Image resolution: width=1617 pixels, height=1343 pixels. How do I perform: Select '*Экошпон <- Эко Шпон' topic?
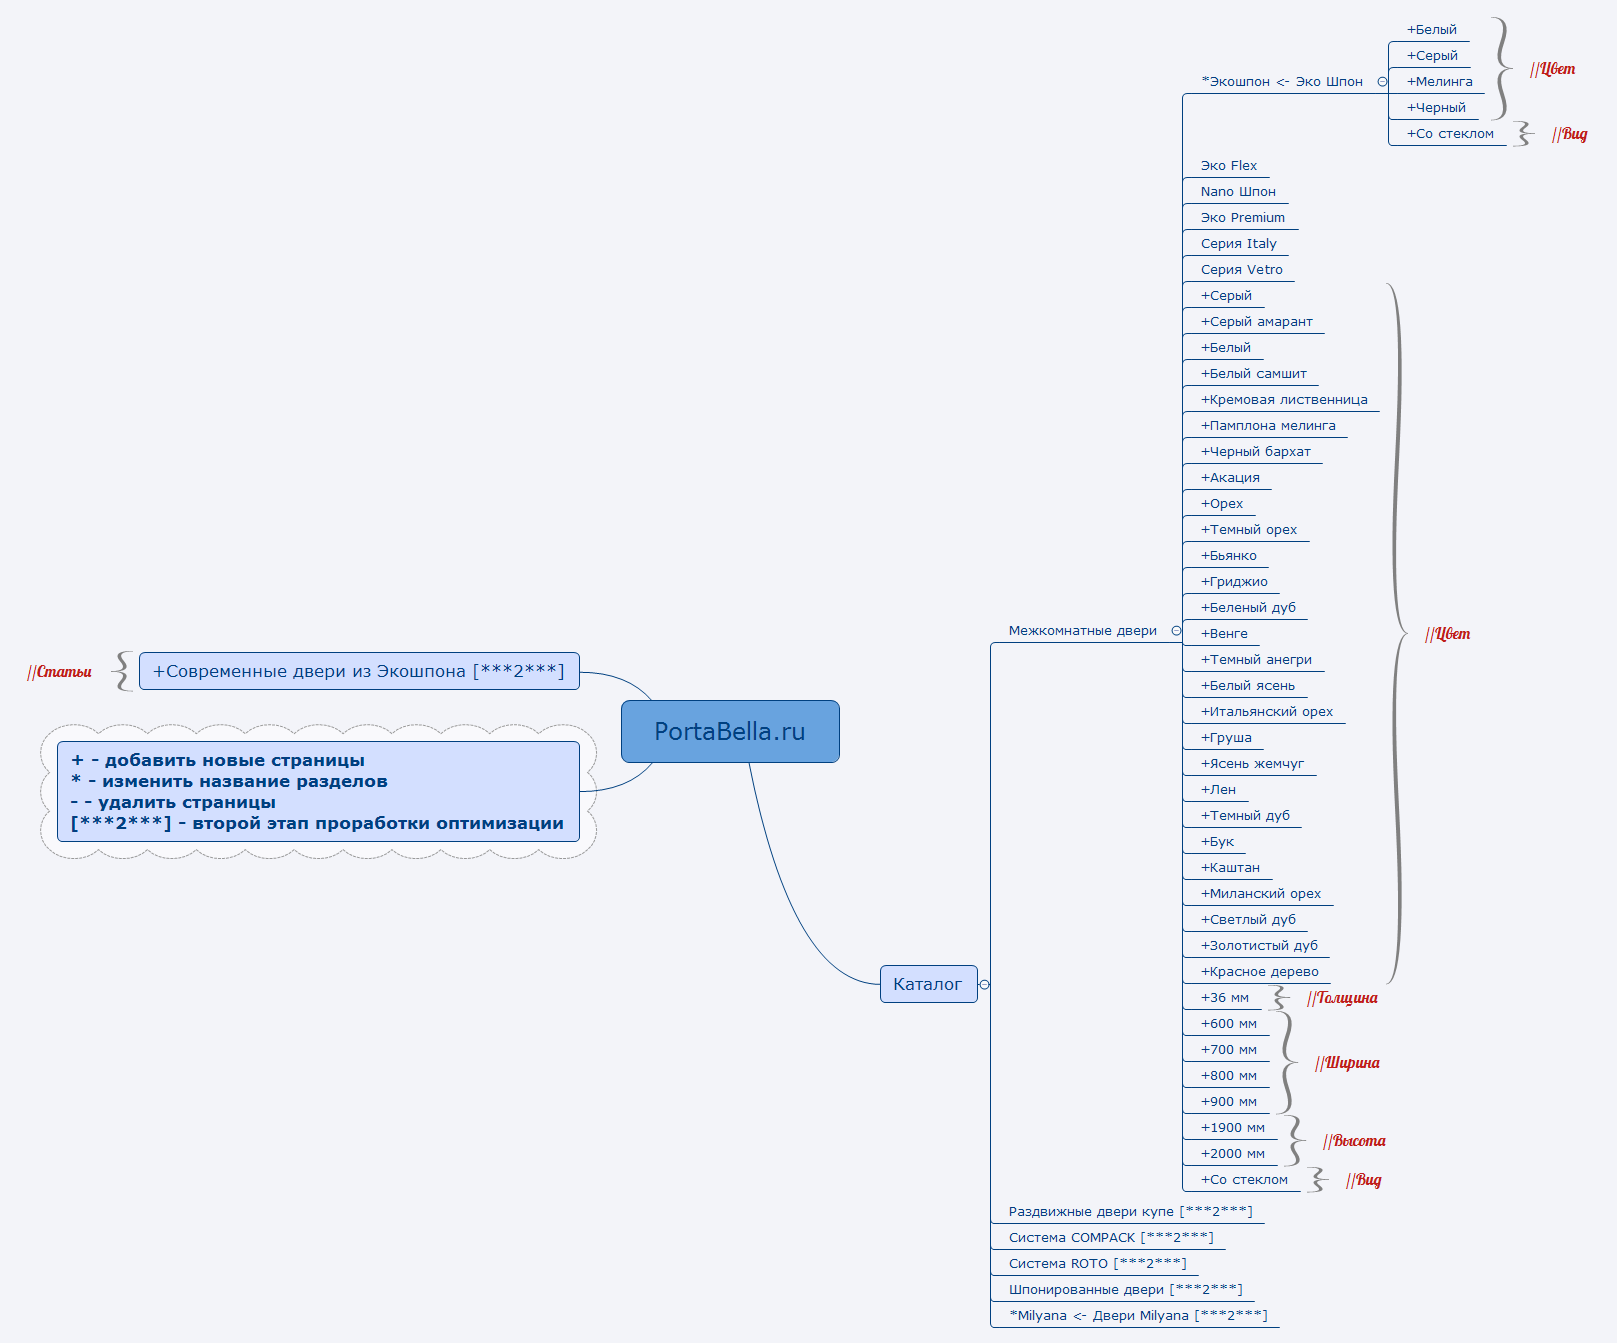pyautogui.click(x=1282, y=82)
